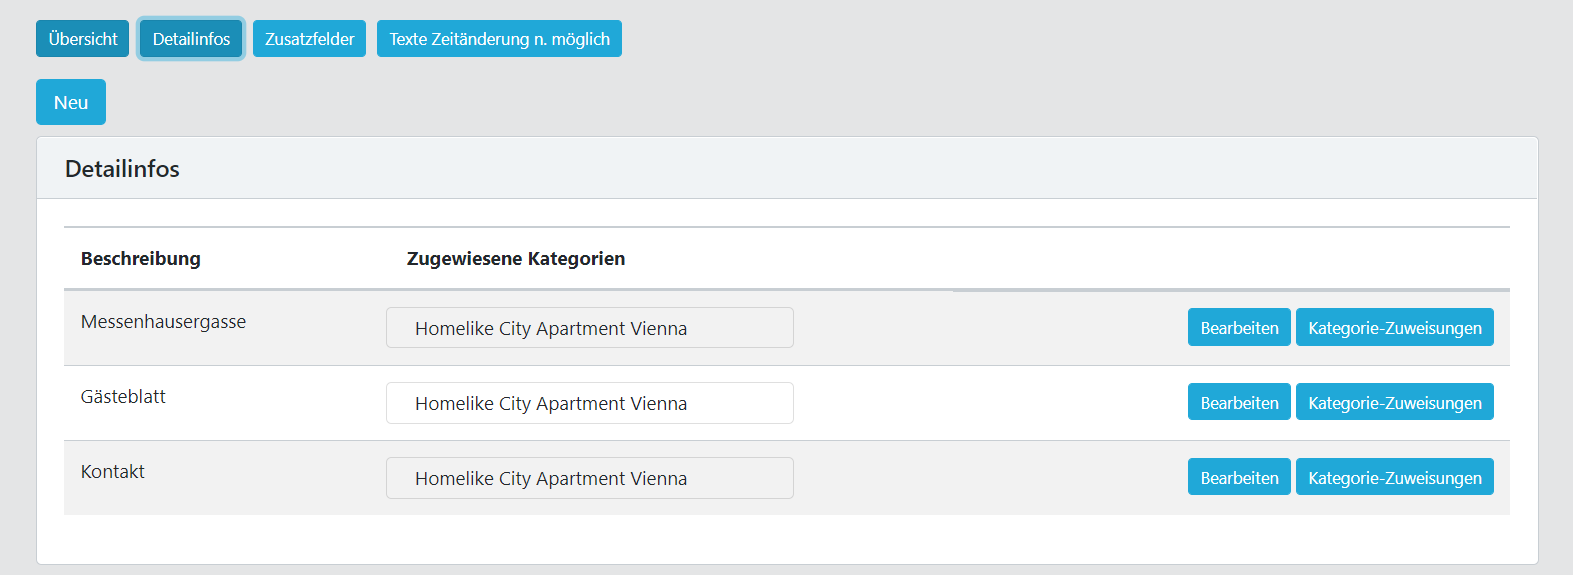Switch to the Zusatzfelder tab
This screenshot has width=1573, height=575.
(x=309, y=39)
